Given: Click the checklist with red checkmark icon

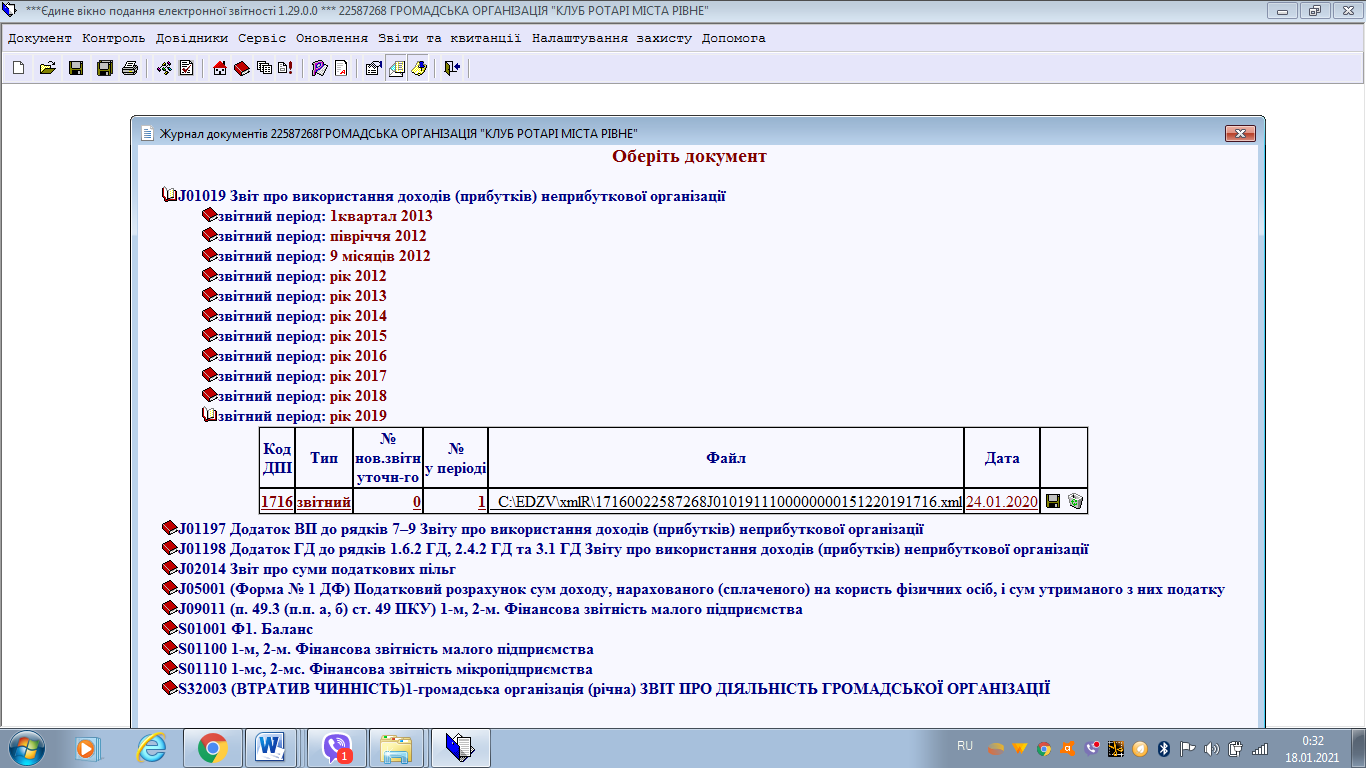Looking at the screenshot, I should (186, 68).
